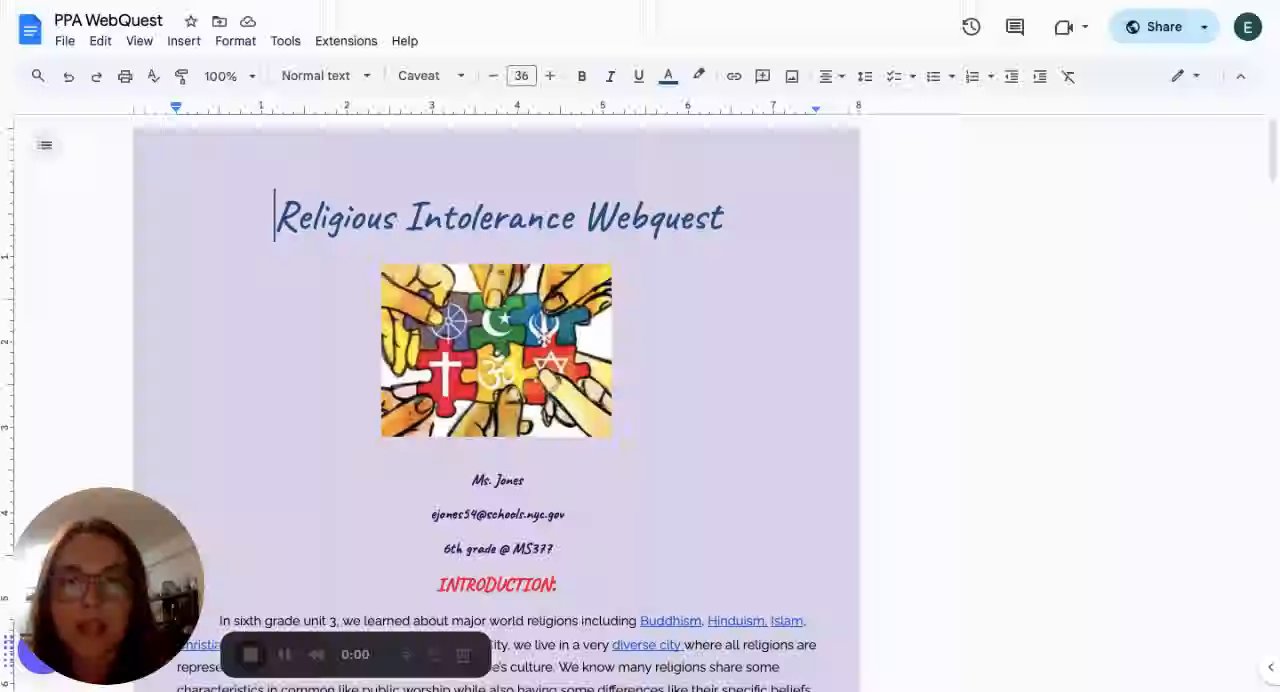Select the puzzle religions image
The height and width of the screenshot is (692, 1280).
(x=496, y=350)
